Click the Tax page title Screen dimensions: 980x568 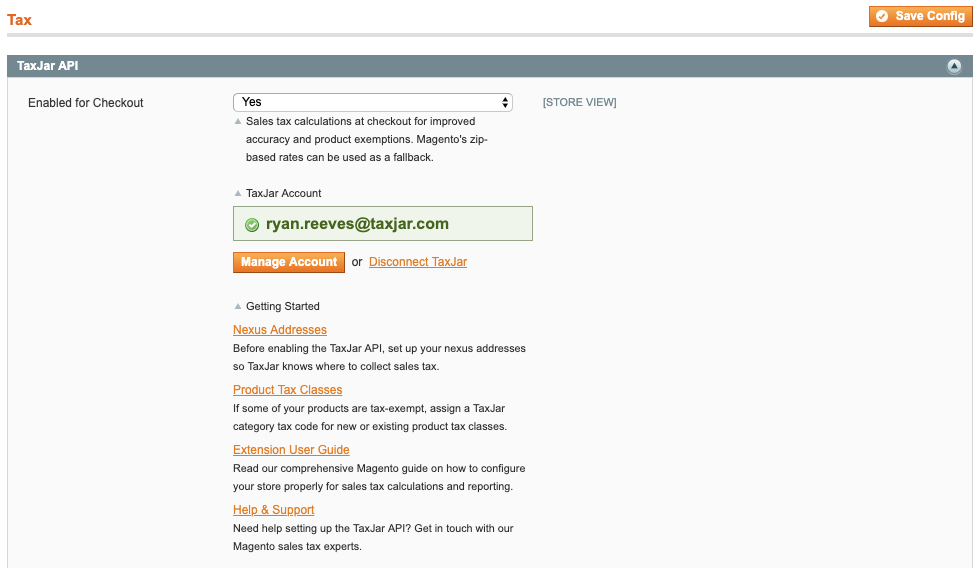[x=19, y=20]
